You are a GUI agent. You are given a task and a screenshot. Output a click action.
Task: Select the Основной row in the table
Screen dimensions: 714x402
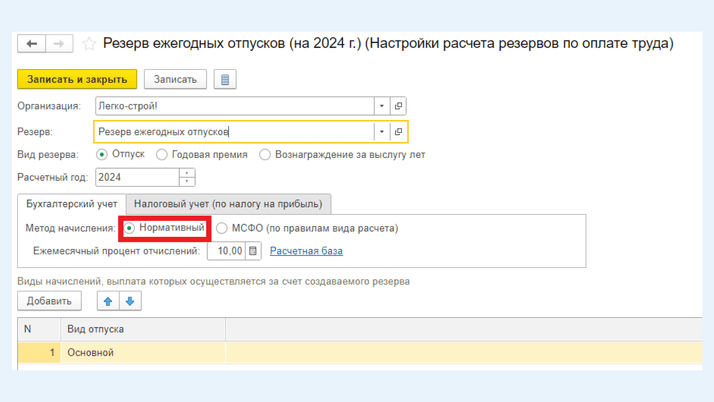(360, 352)
